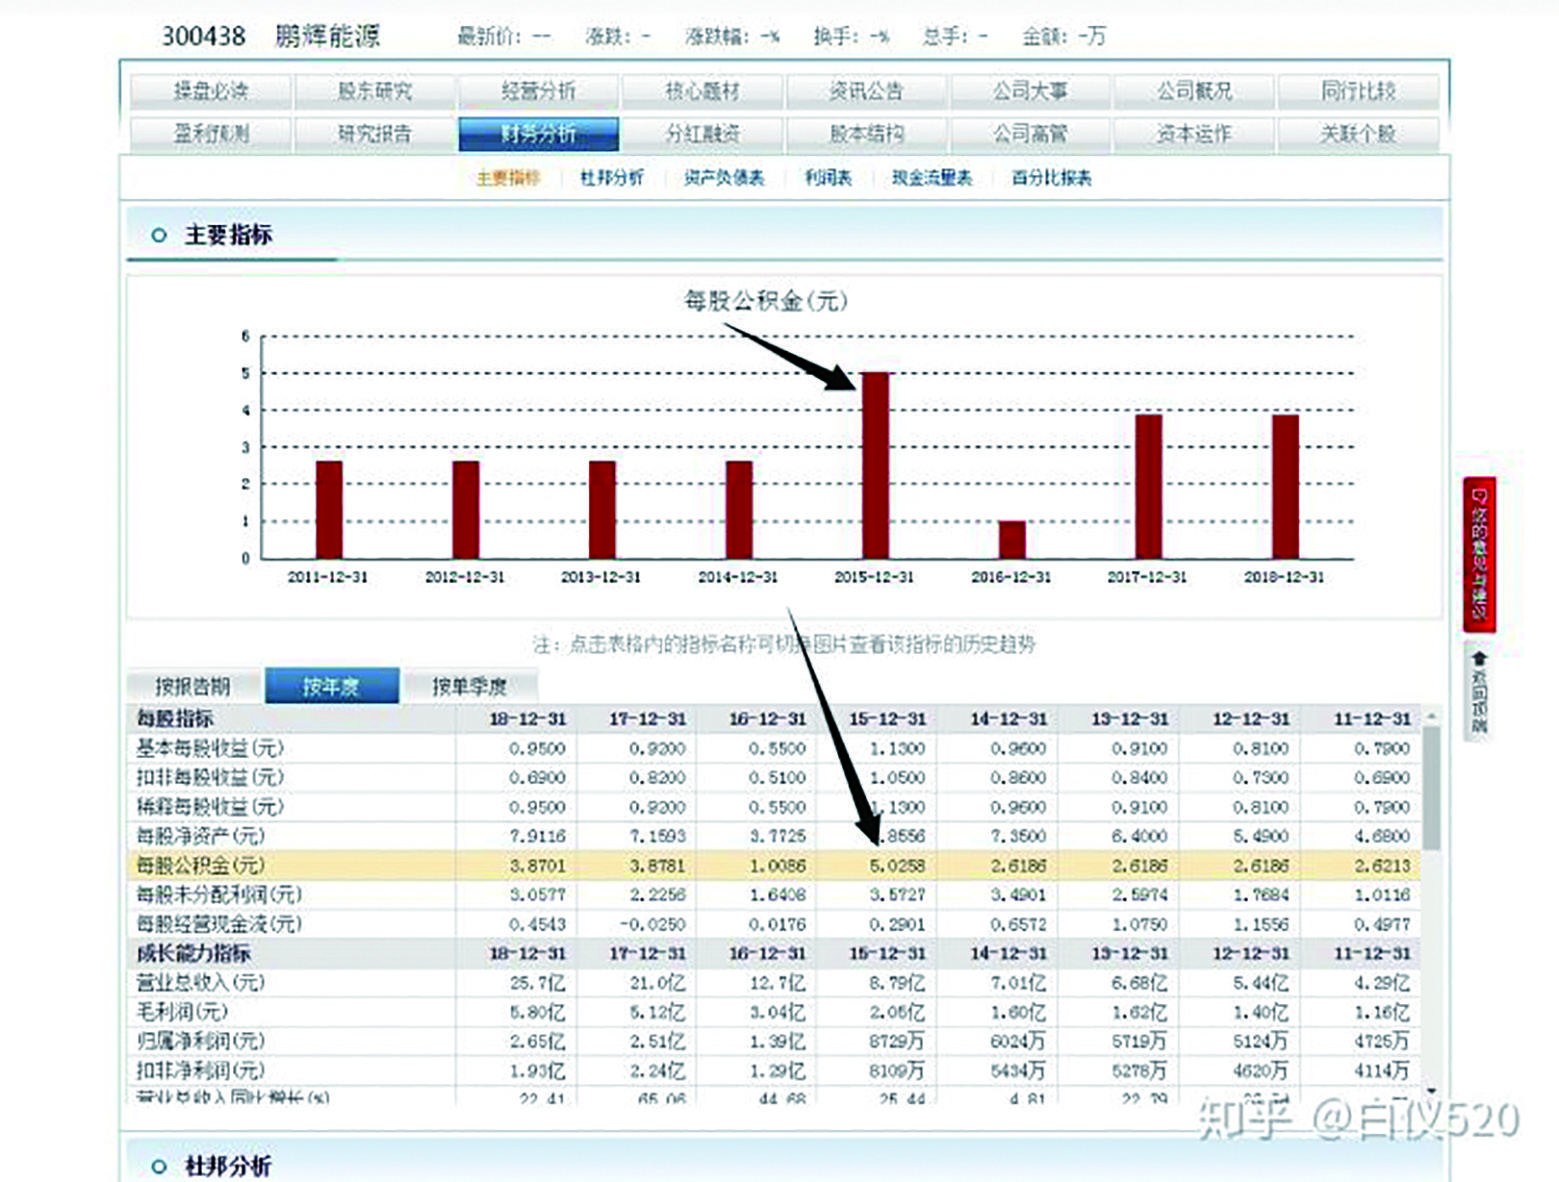The image size is (1559, 1182).
Task: Open the 经营分析 navigation tab
Action: click(537, 90)
